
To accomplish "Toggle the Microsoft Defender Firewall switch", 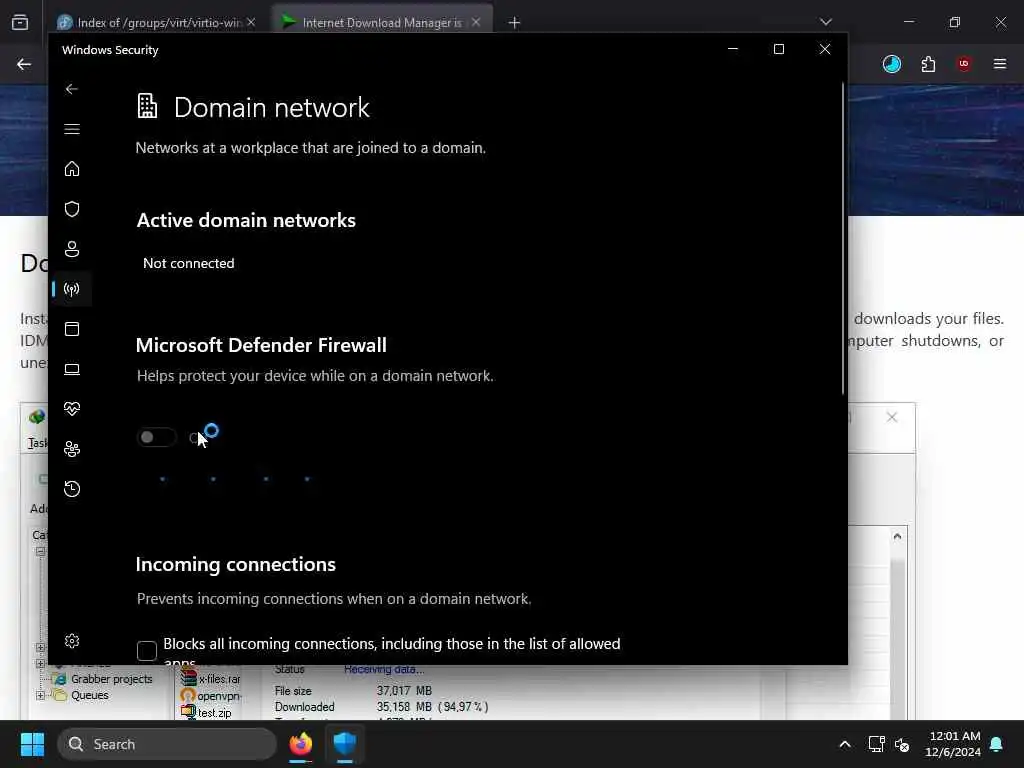I will (x=156, y=438).
